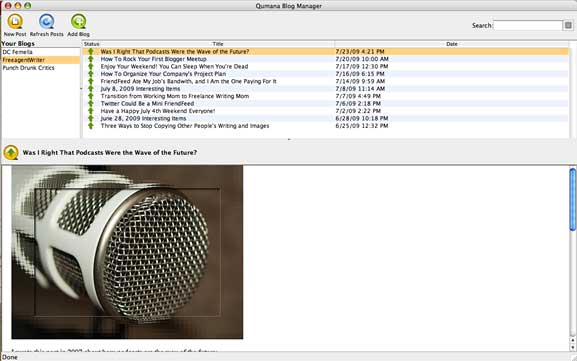
Task: Click status icon for 'FriendFeed Ate My Job's Bandwith' post
Action: (x=91, y=81)
